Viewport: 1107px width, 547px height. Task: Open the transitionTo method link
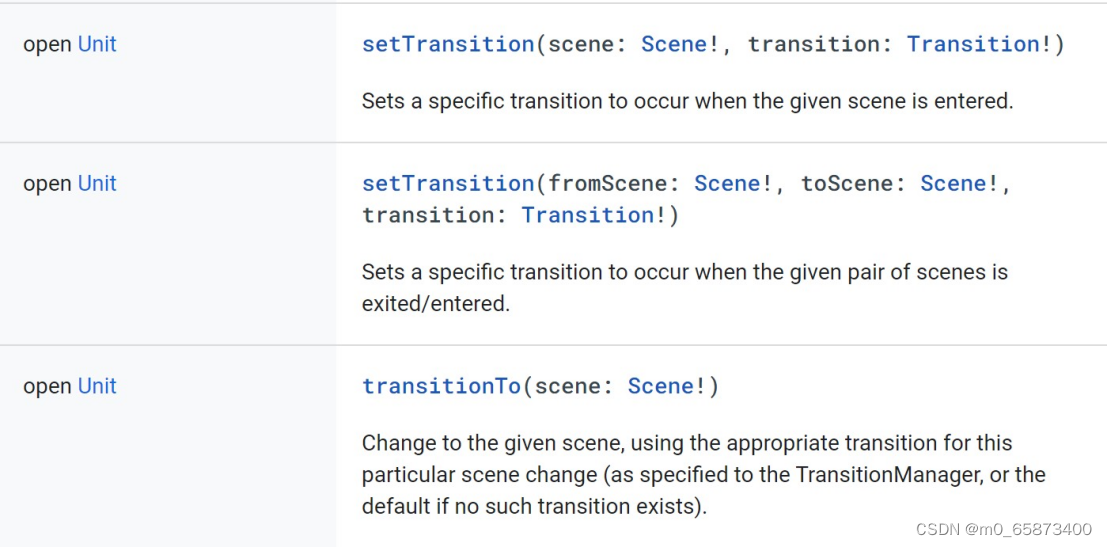441,386
